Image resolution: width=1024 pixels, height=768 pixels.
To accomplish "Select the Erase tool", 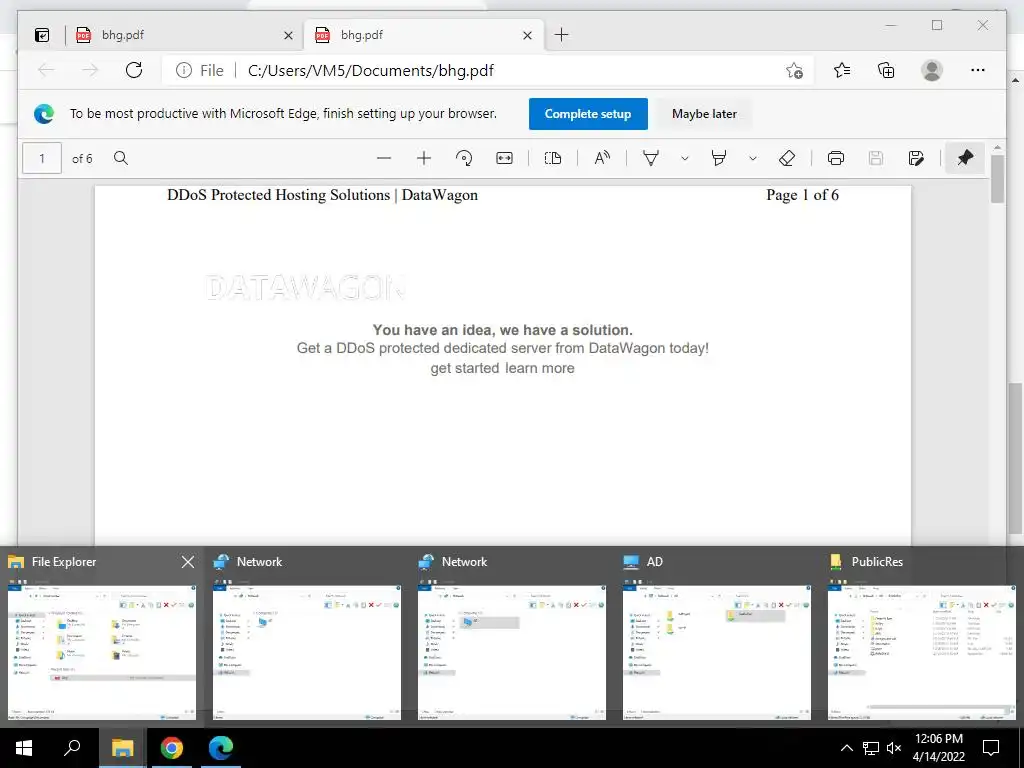I will pyautogui.click(x=787, y=158).
